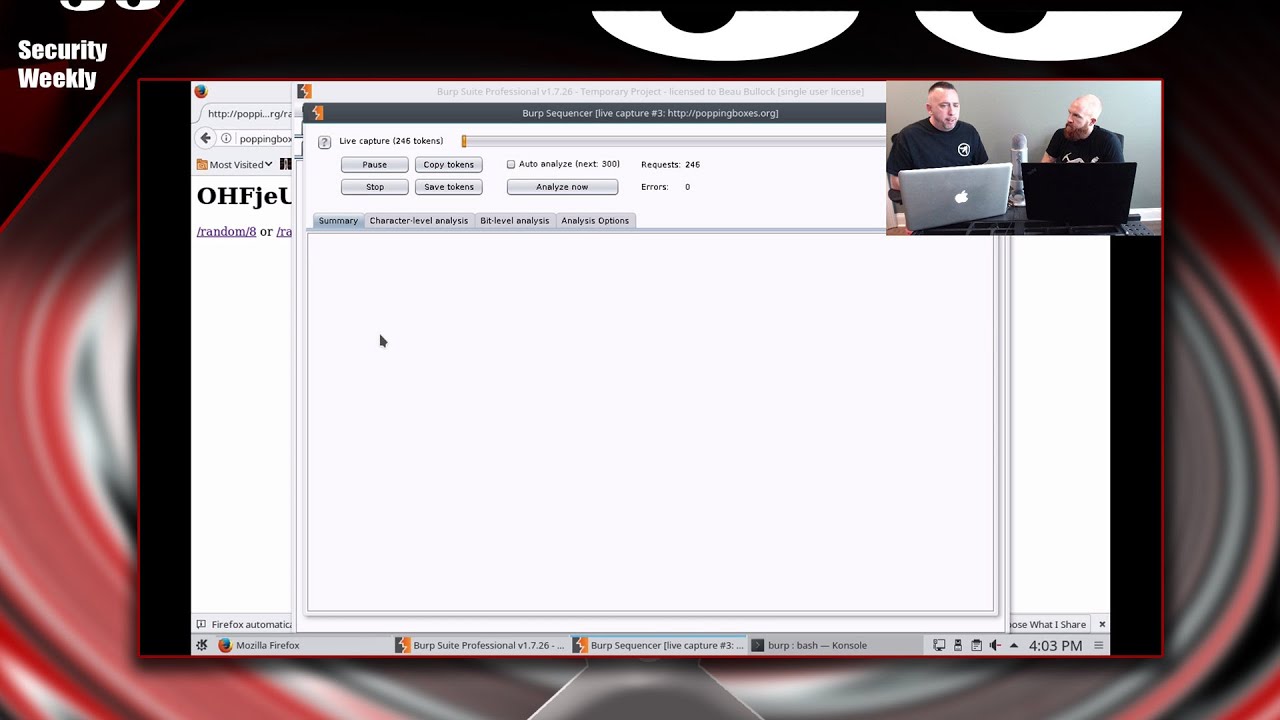
Task: Click the 'Errors: 0' text
Action: pos(666,187)
